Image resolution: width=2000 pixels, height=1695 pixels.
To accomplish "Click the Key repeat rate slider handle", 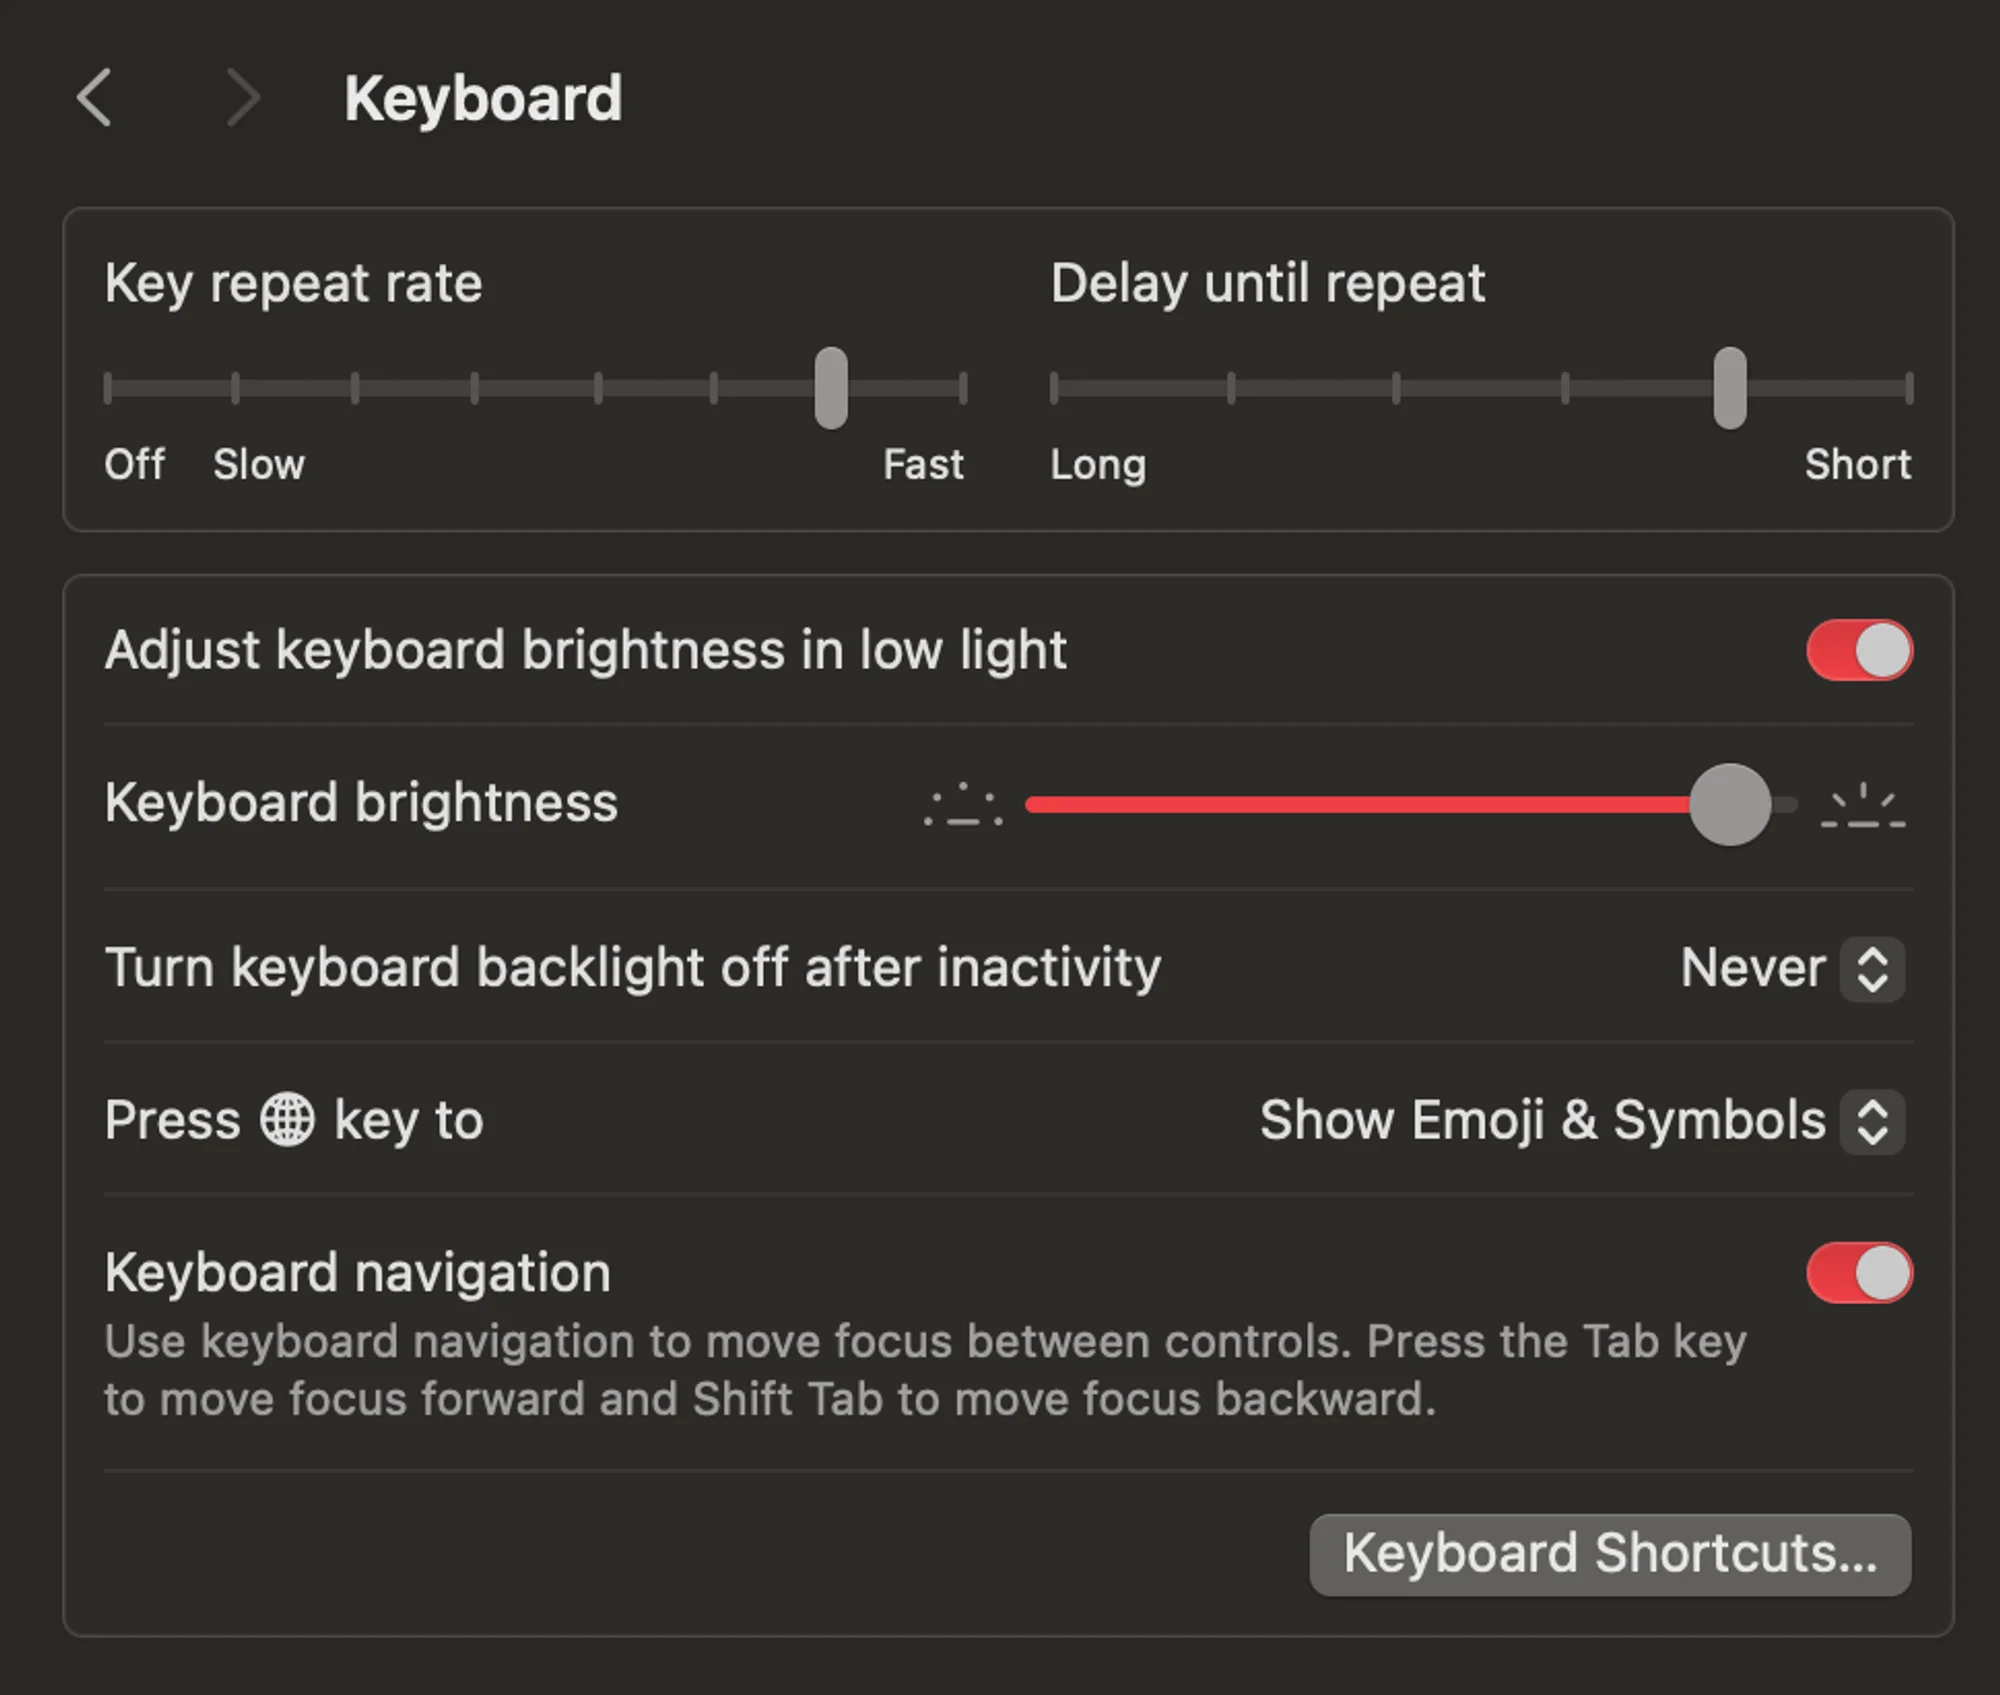I will point(831,388).
